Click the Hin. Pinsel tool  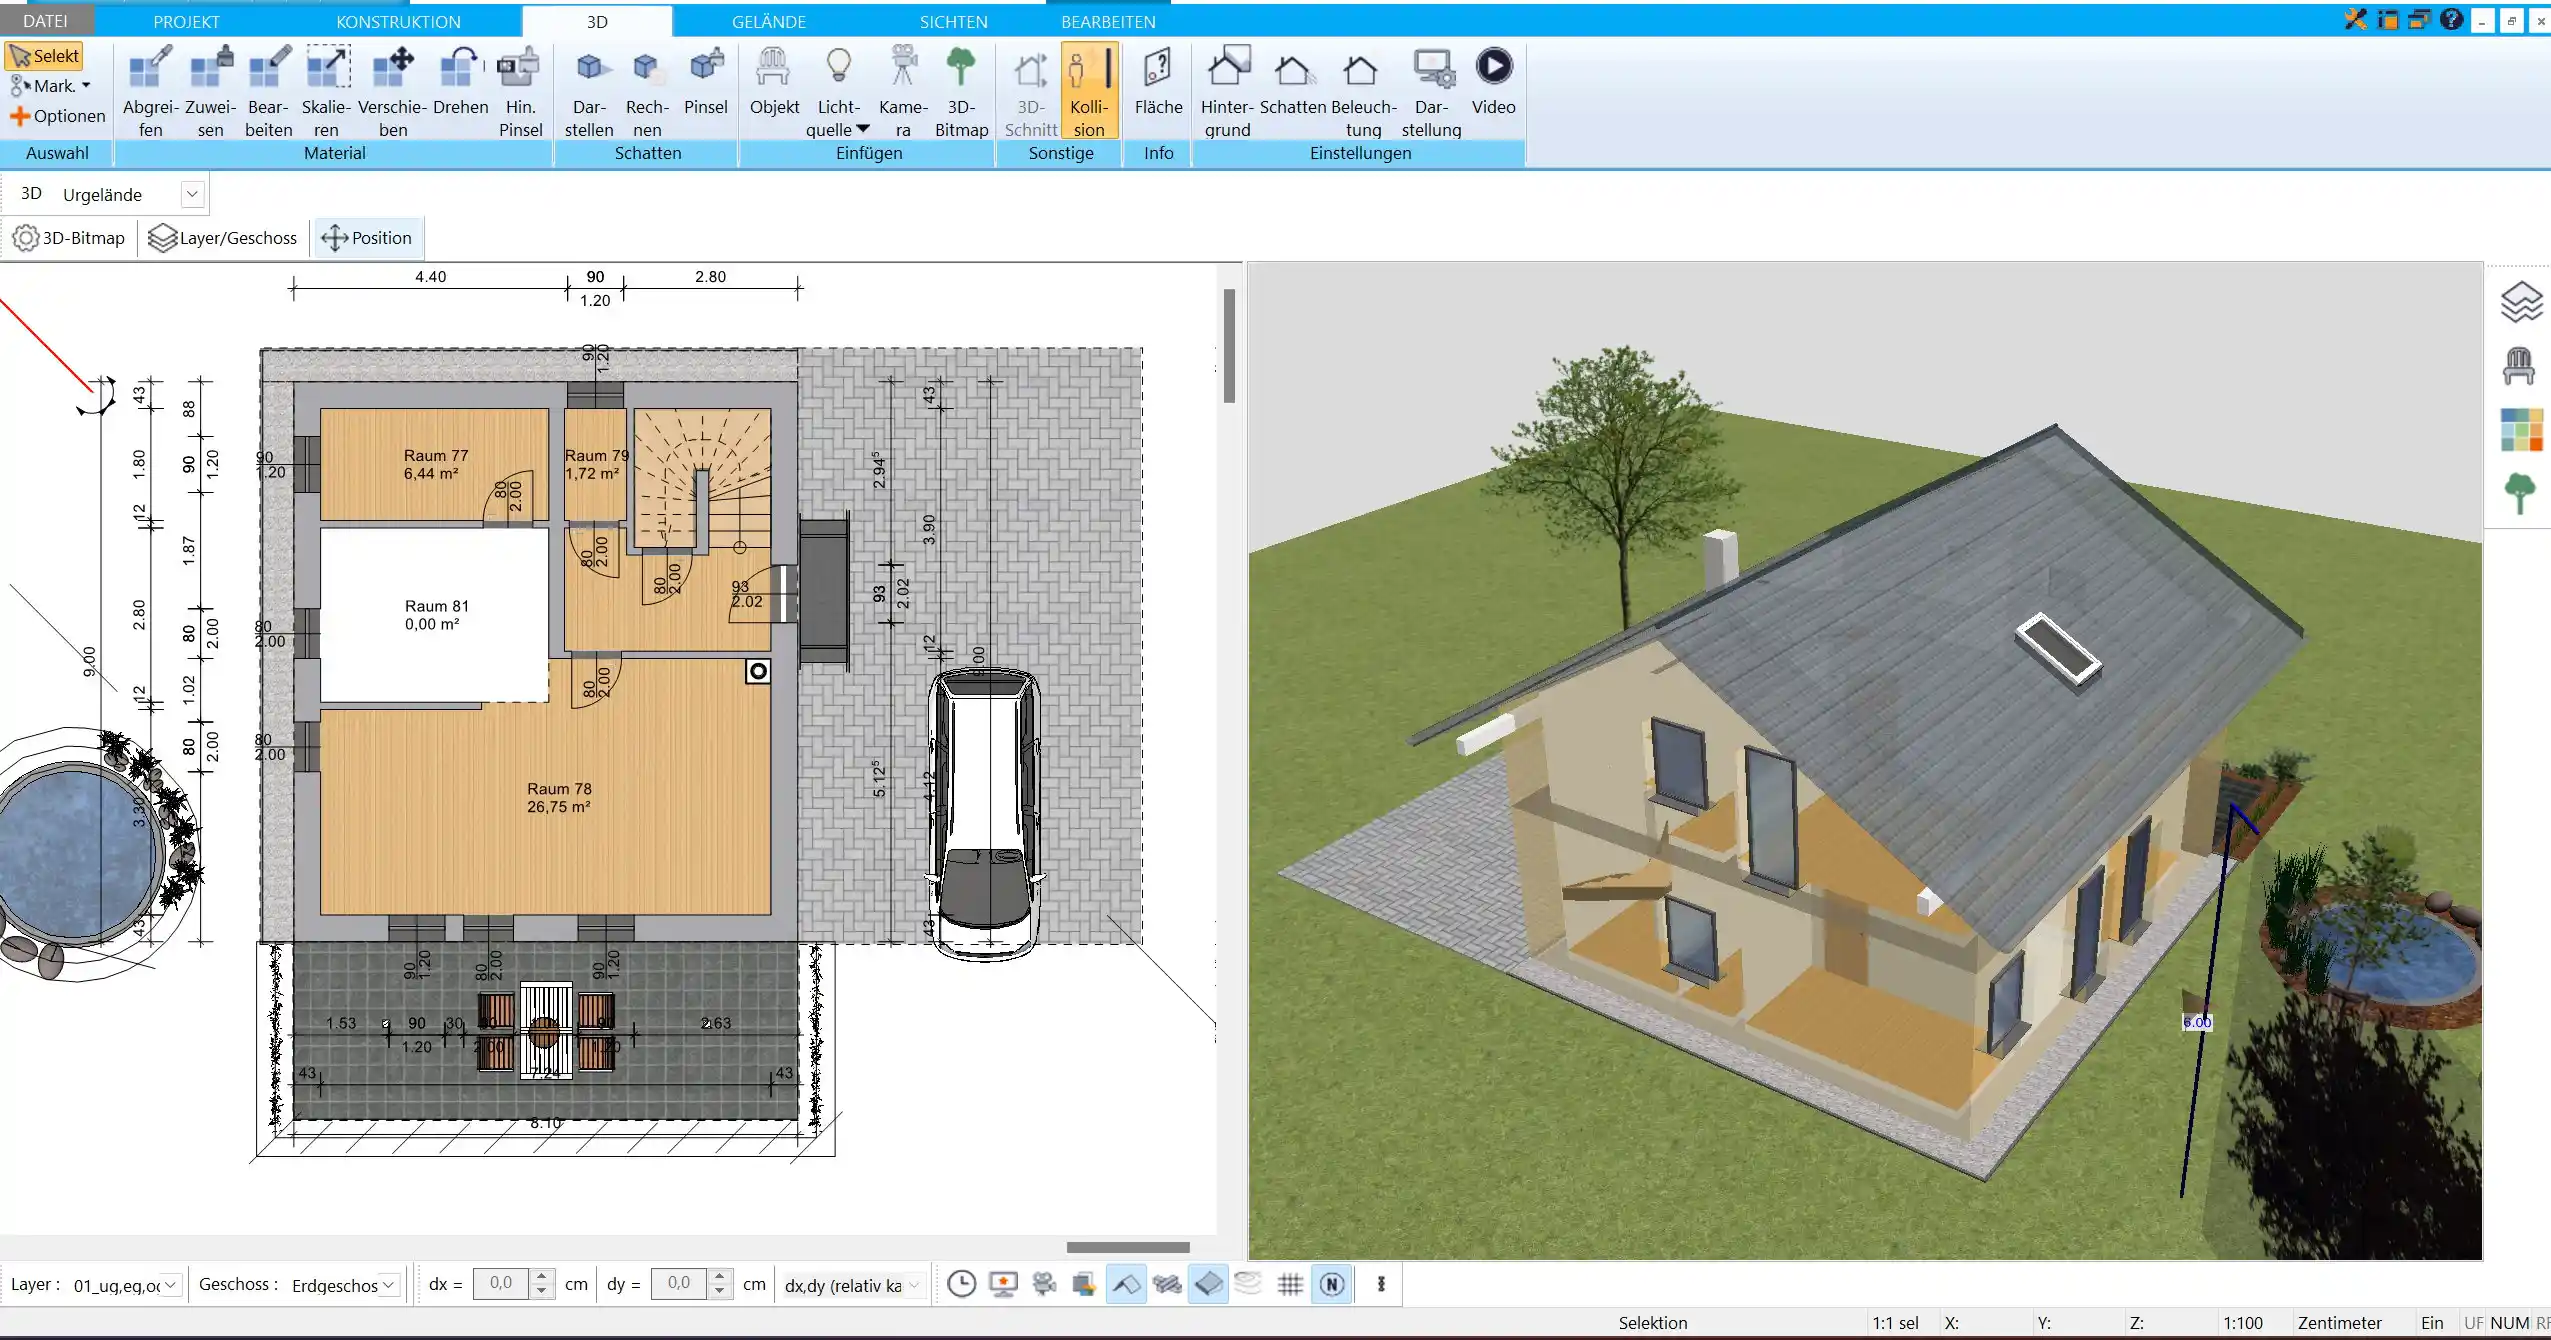tap(520, 92)
